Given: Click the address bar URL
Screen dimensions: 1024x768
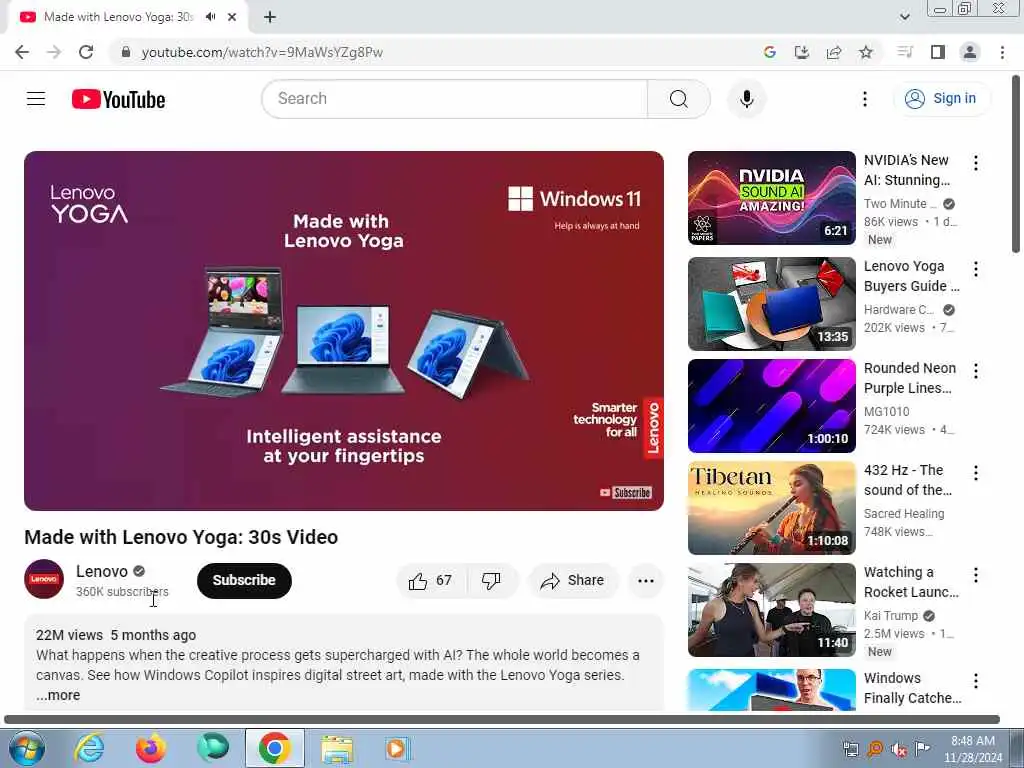Looking at the screenshot, I should [262, 52].
